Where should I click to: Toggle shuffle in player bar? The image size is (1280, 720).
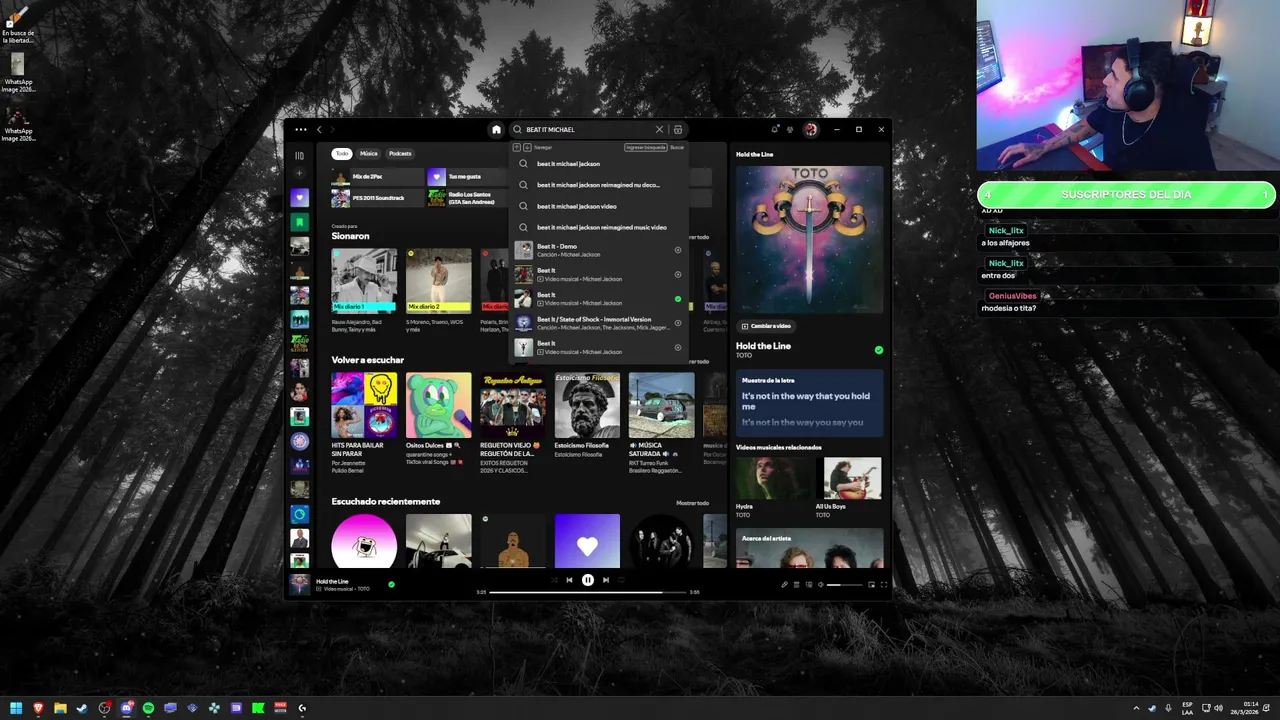click(x=554, y=580)
